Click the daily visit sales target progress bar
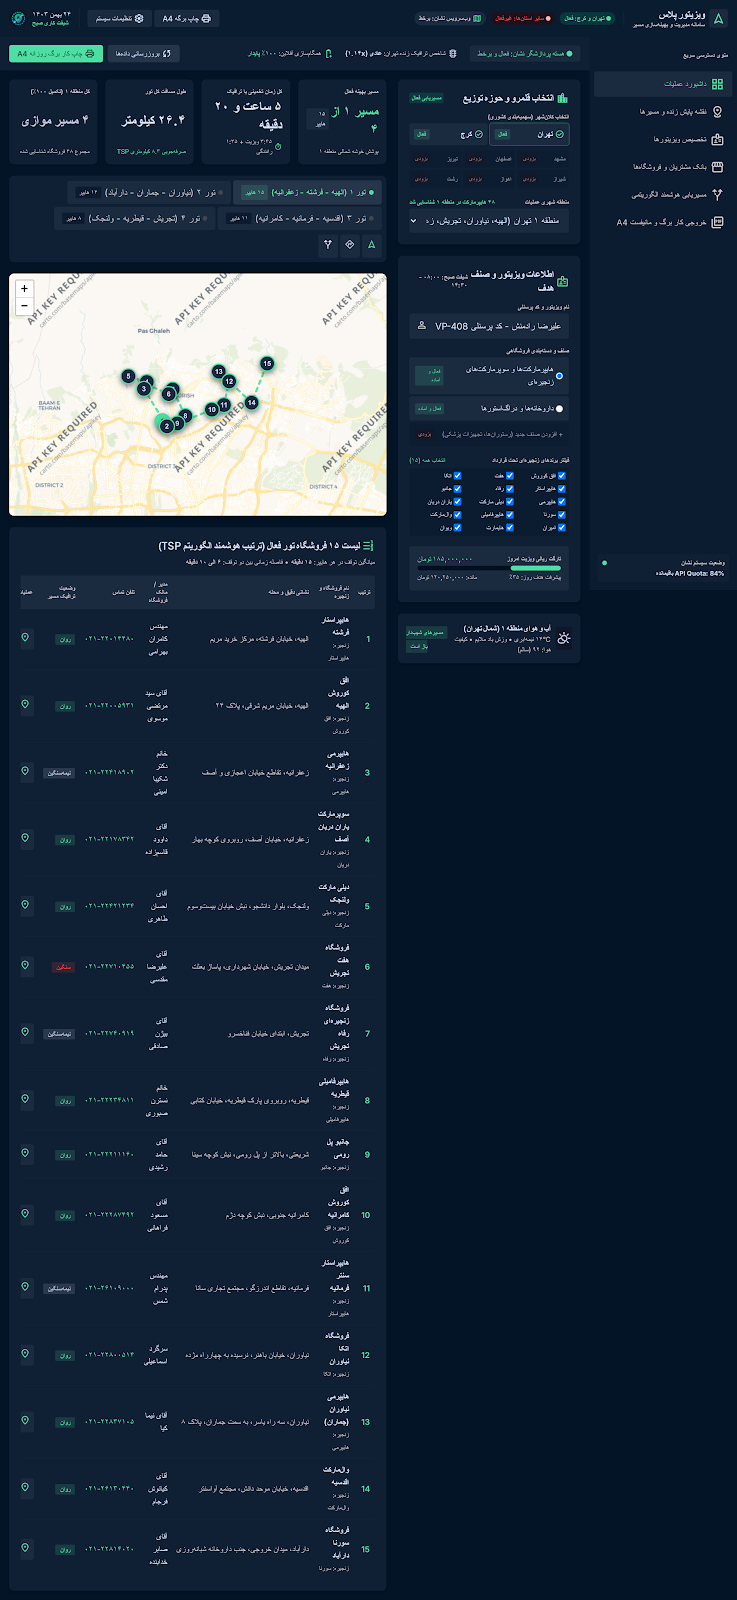 click(489, 569)
